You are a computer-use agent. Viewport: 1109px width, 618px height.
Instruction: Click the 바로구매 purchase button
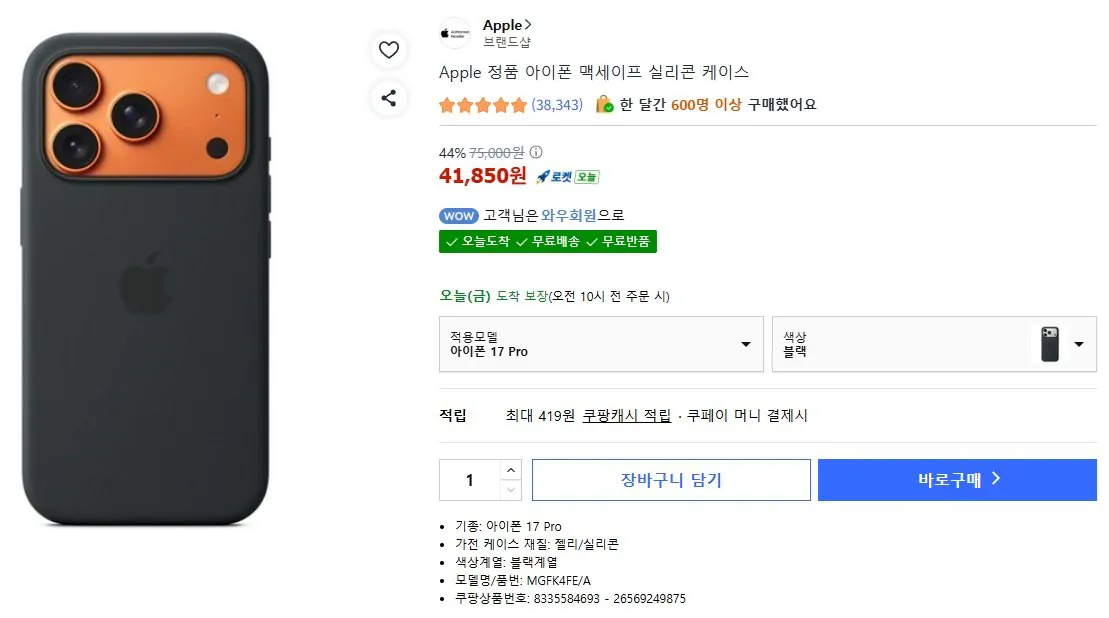coord(956,479)
